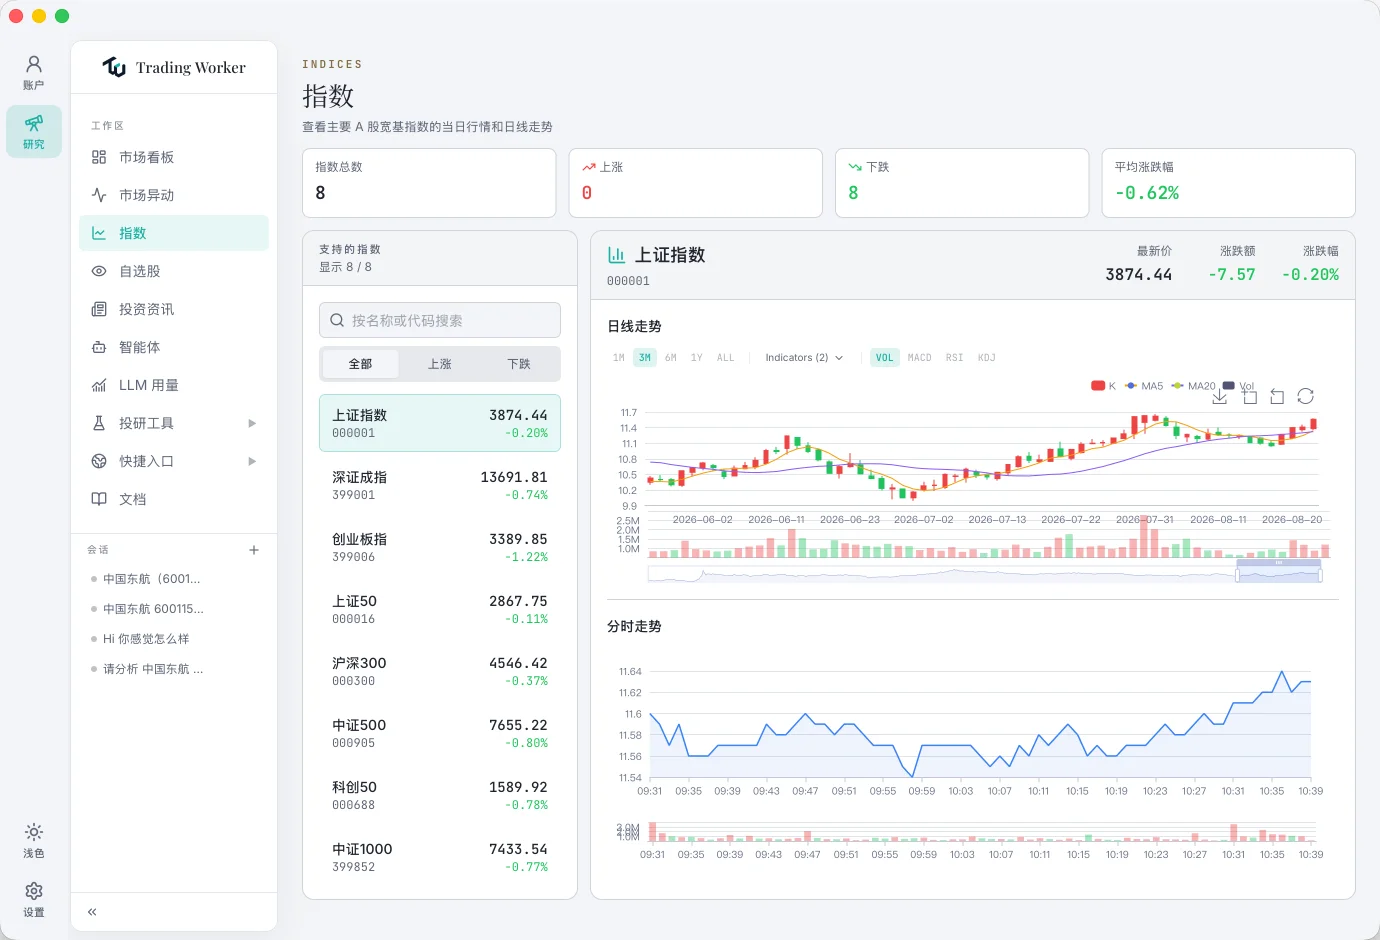The width and height of the screenshot is (1380, 940).
Task: Toggle MA20 series in chart legend
Action: (x=1194, y=386)
